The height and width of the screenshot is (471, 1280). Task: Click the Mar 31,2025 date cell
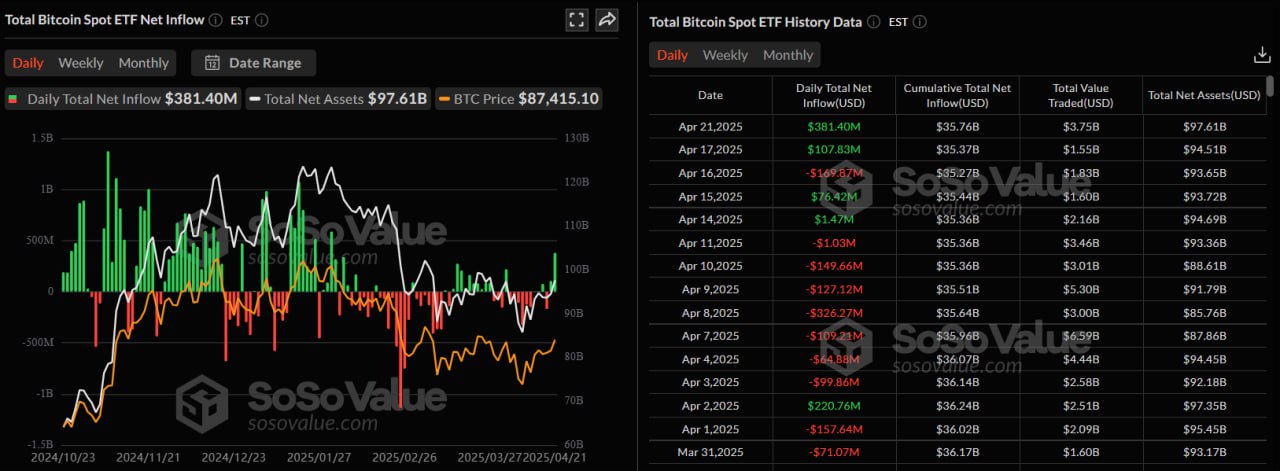pyautogui.click(x=710, y=452)
